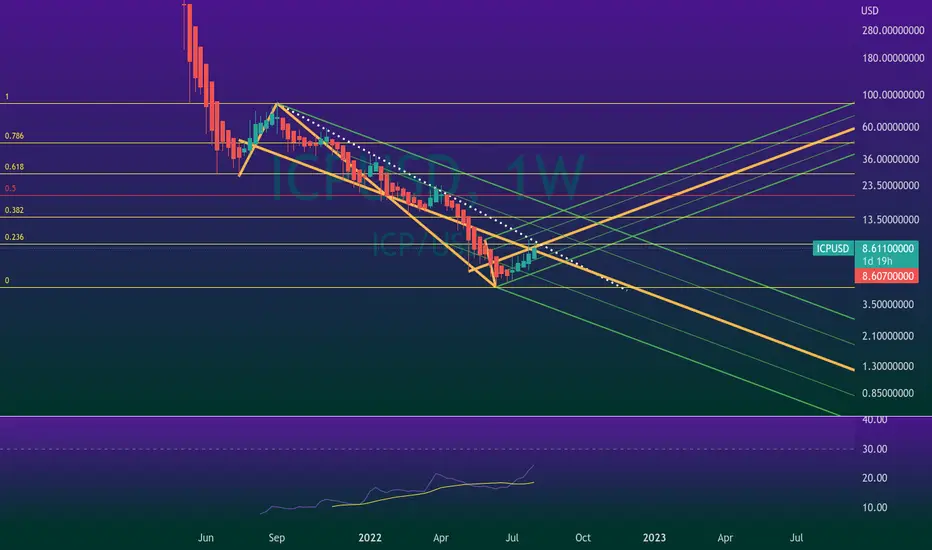The height and width of the screenshot is (550, 932).
Task: Select the Fibonacci 0.618 level label
Action: coord(14,166)
